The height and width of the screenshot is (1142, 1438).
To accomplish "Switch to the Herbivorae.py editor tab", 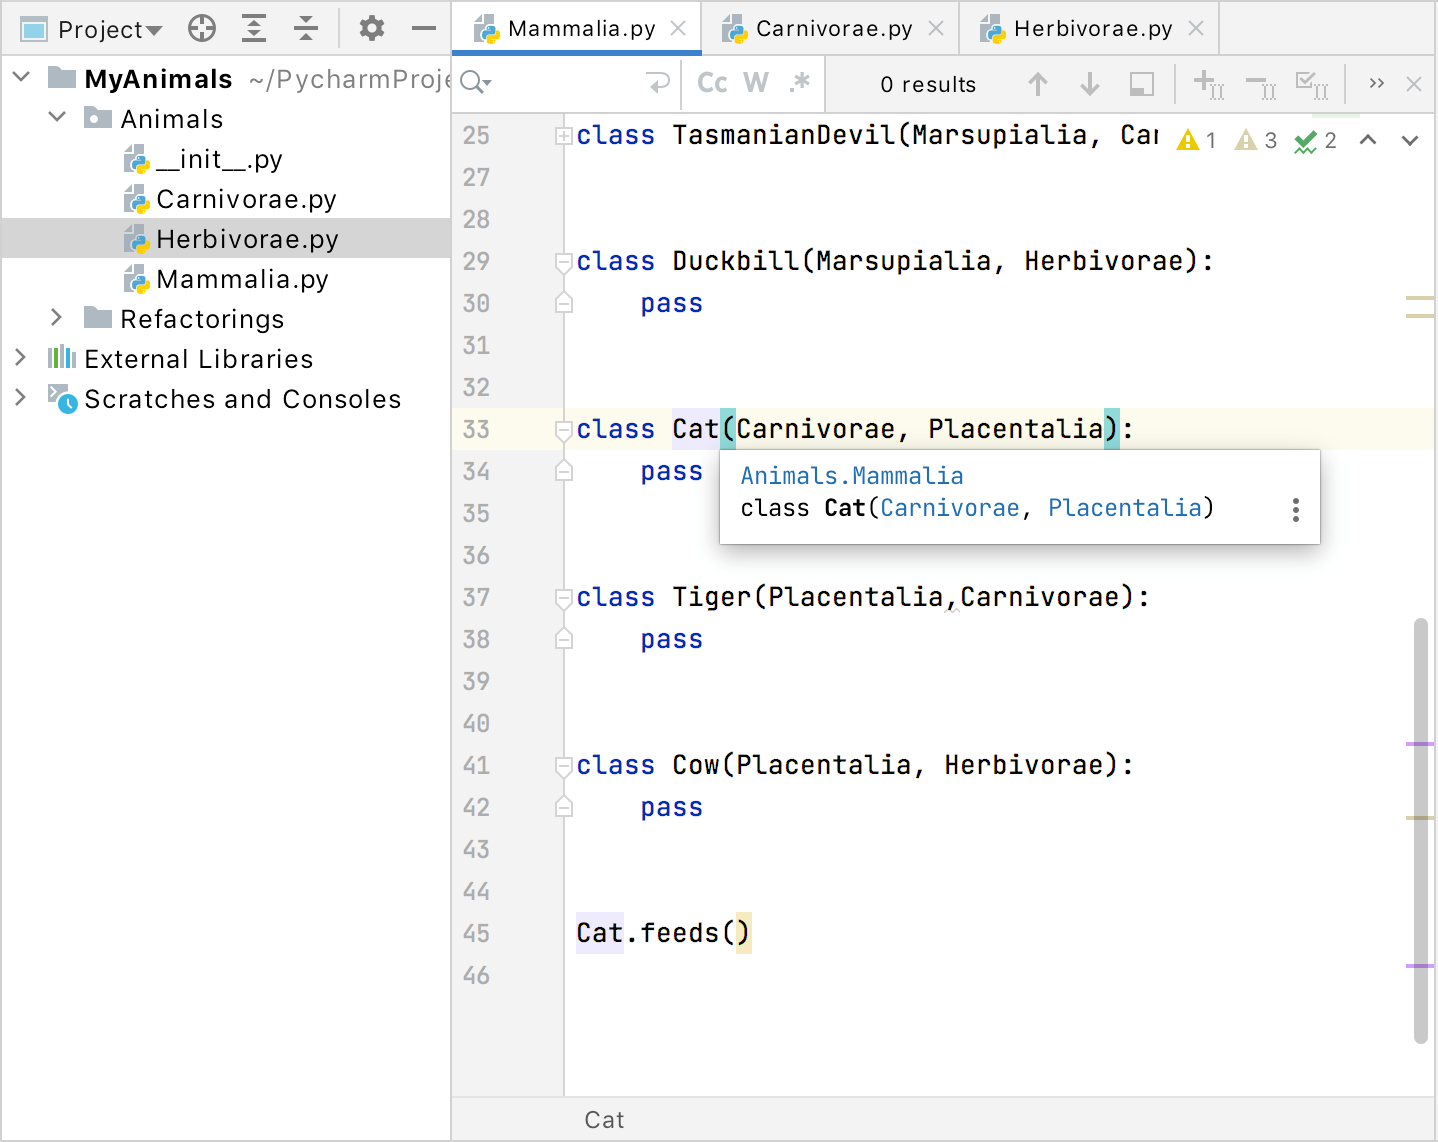I will coord(1092,29).
